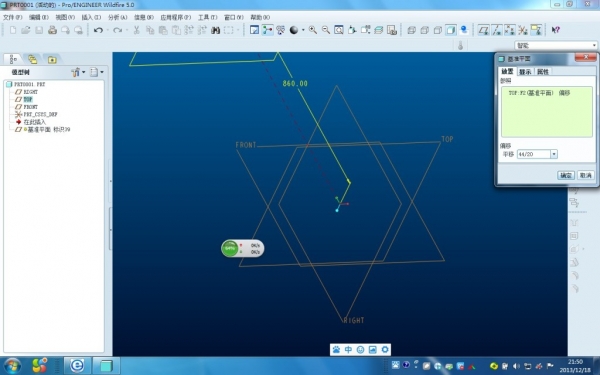Open model tree settings dropdown

pos(78,72)
